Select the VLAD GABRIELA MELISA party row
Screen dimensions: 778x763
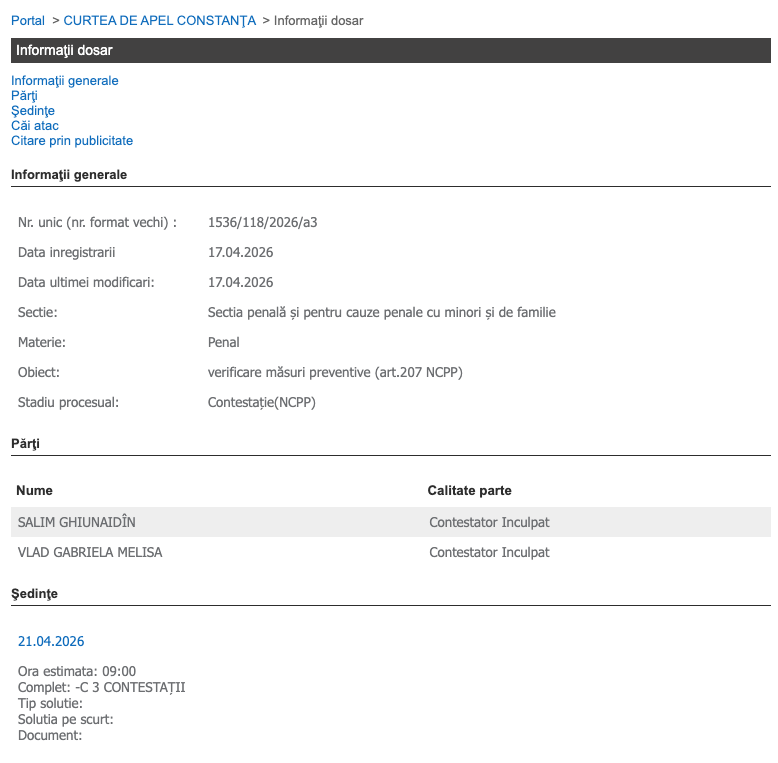[90, 552]
